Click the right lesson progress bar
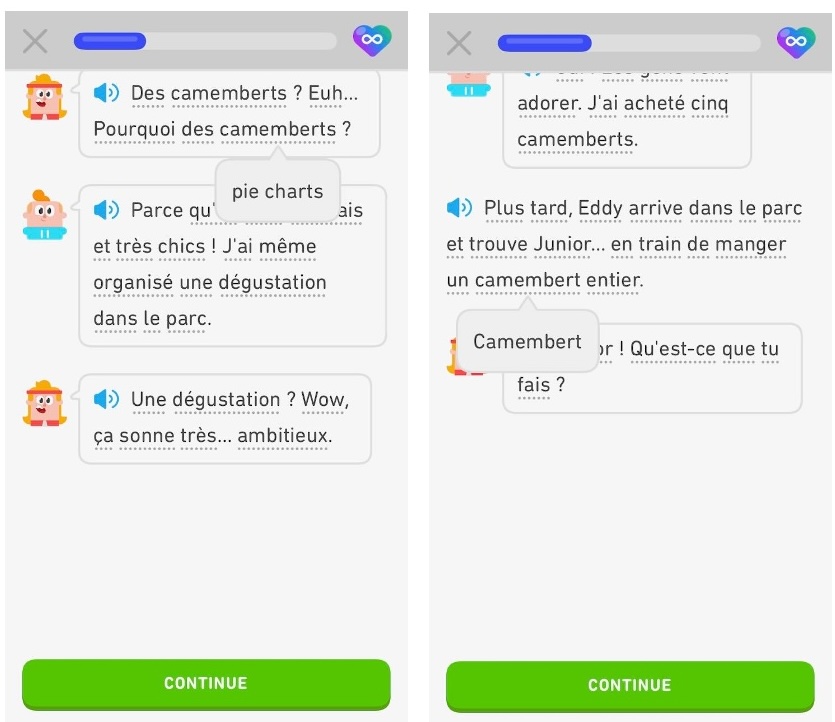The width and height of the screenshot is (835, 722). point(629,41)
